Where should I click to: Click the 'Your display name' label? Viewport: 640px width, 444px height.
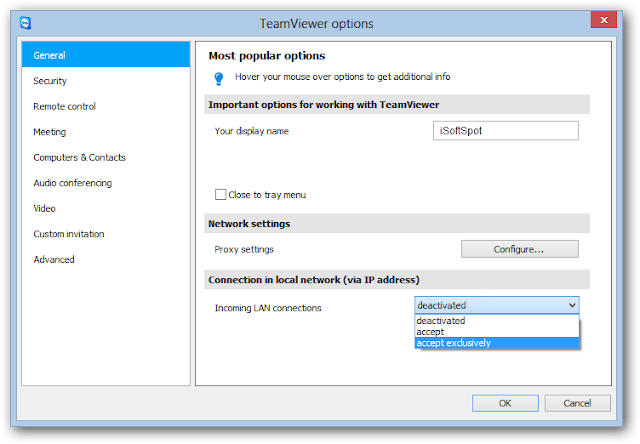[x=252, y=131]
